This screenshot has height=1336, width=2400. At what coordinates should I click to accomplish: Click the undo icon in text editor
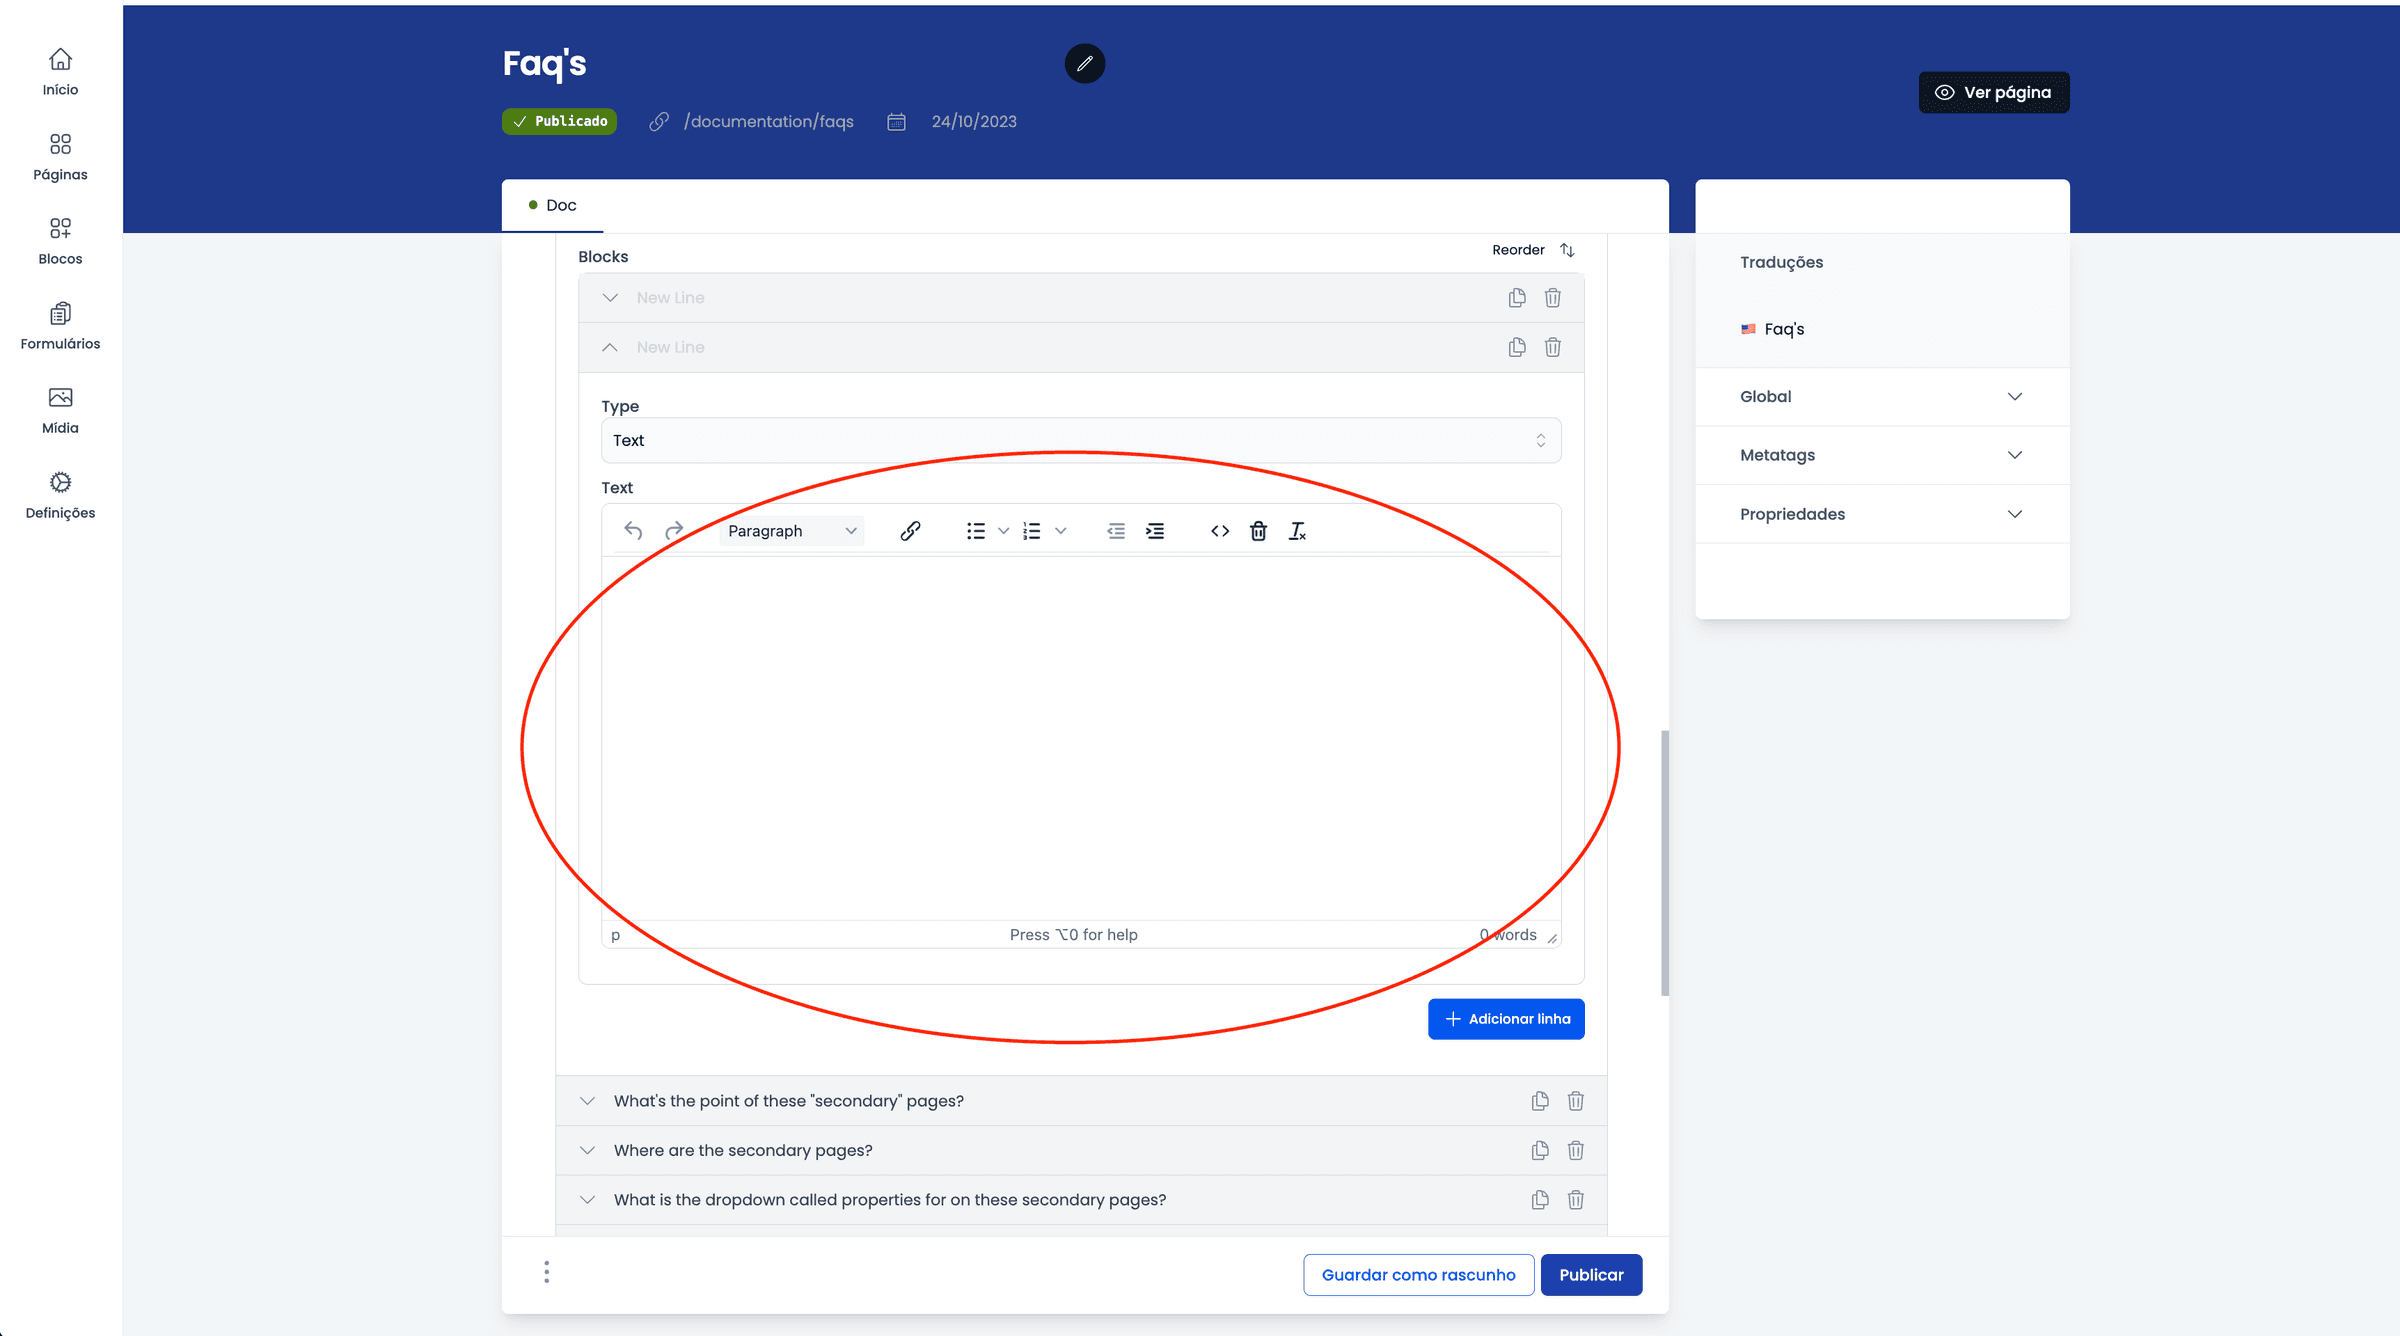click(x=633, y=531)
